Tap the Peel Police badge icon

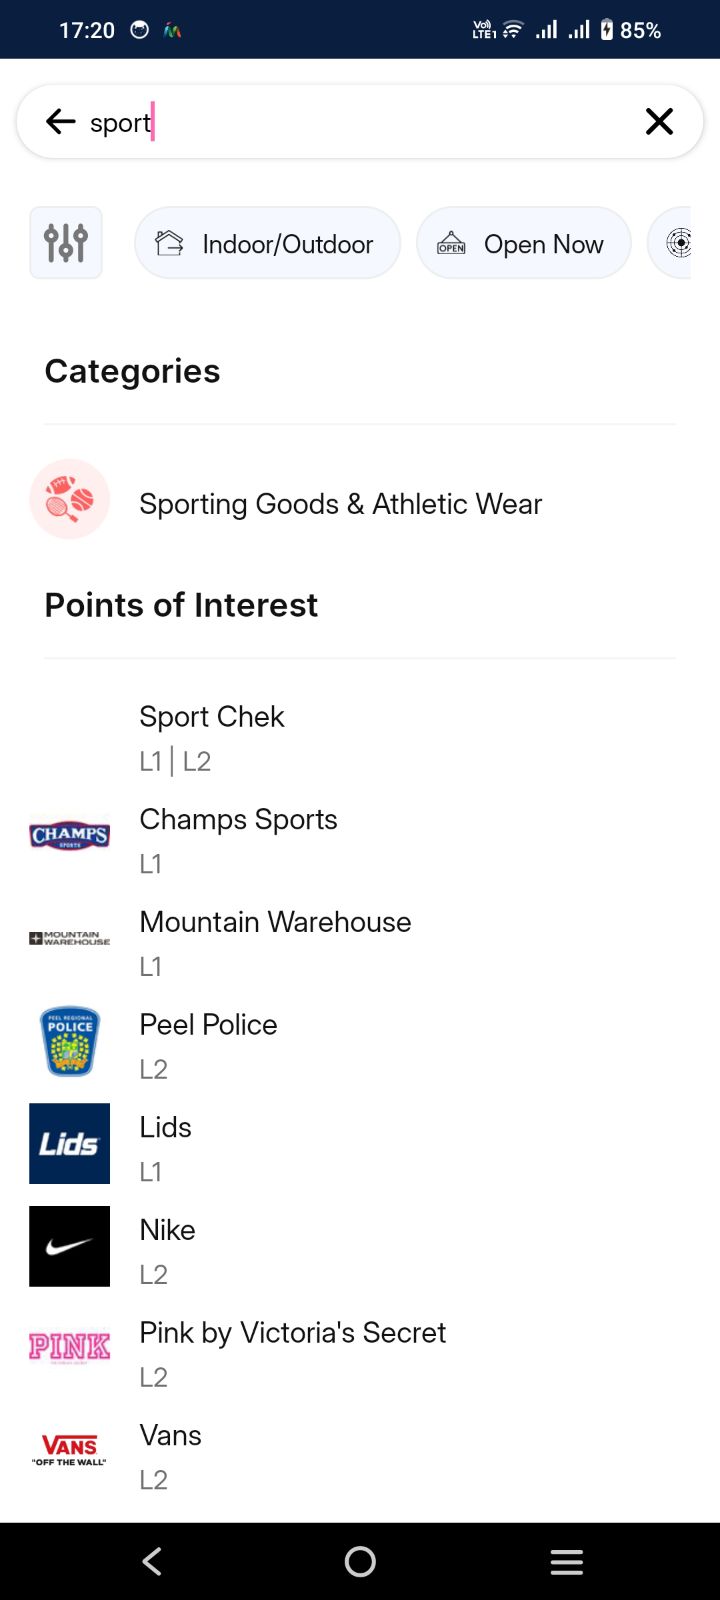tap(70, 1041)
